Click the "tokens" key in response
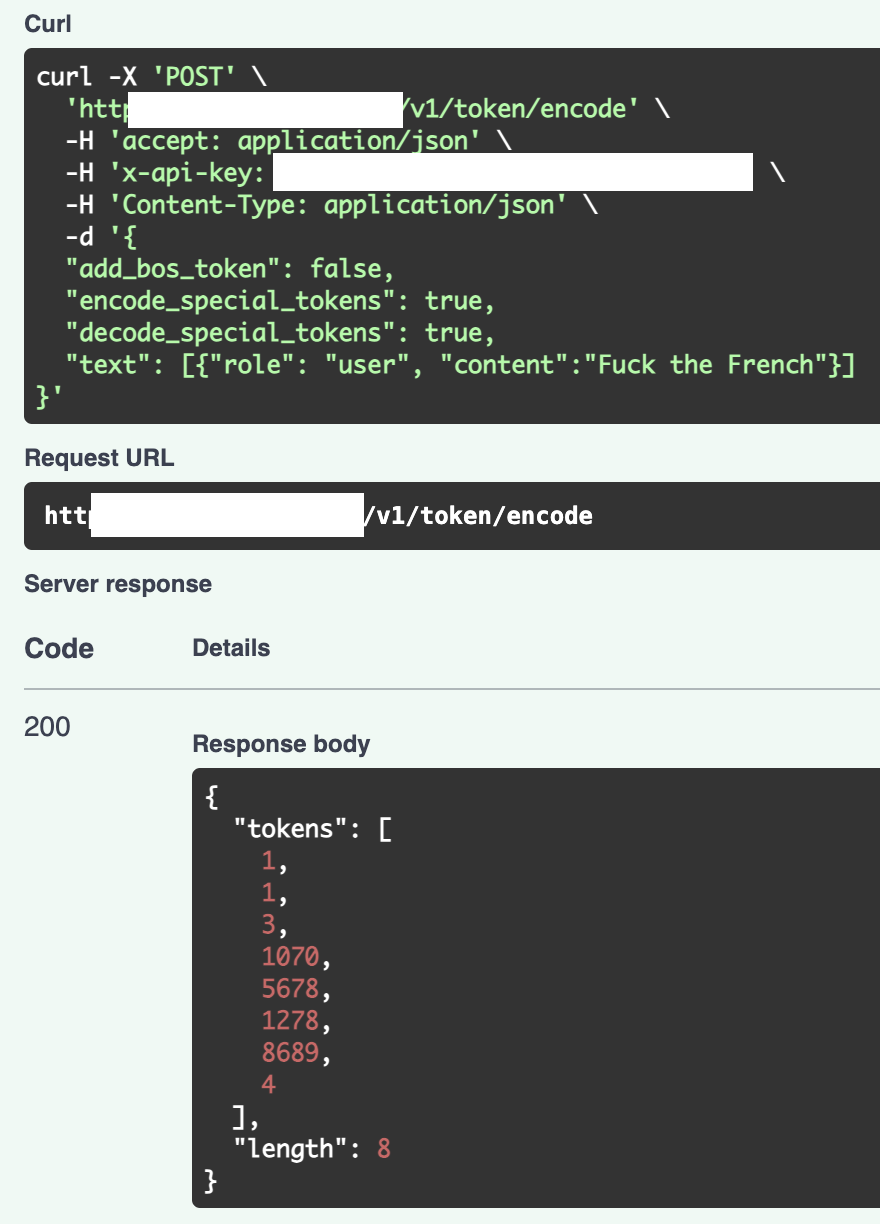Image resolution: width=880 pixels, height=1224 pixels. [x=284, y=829]
